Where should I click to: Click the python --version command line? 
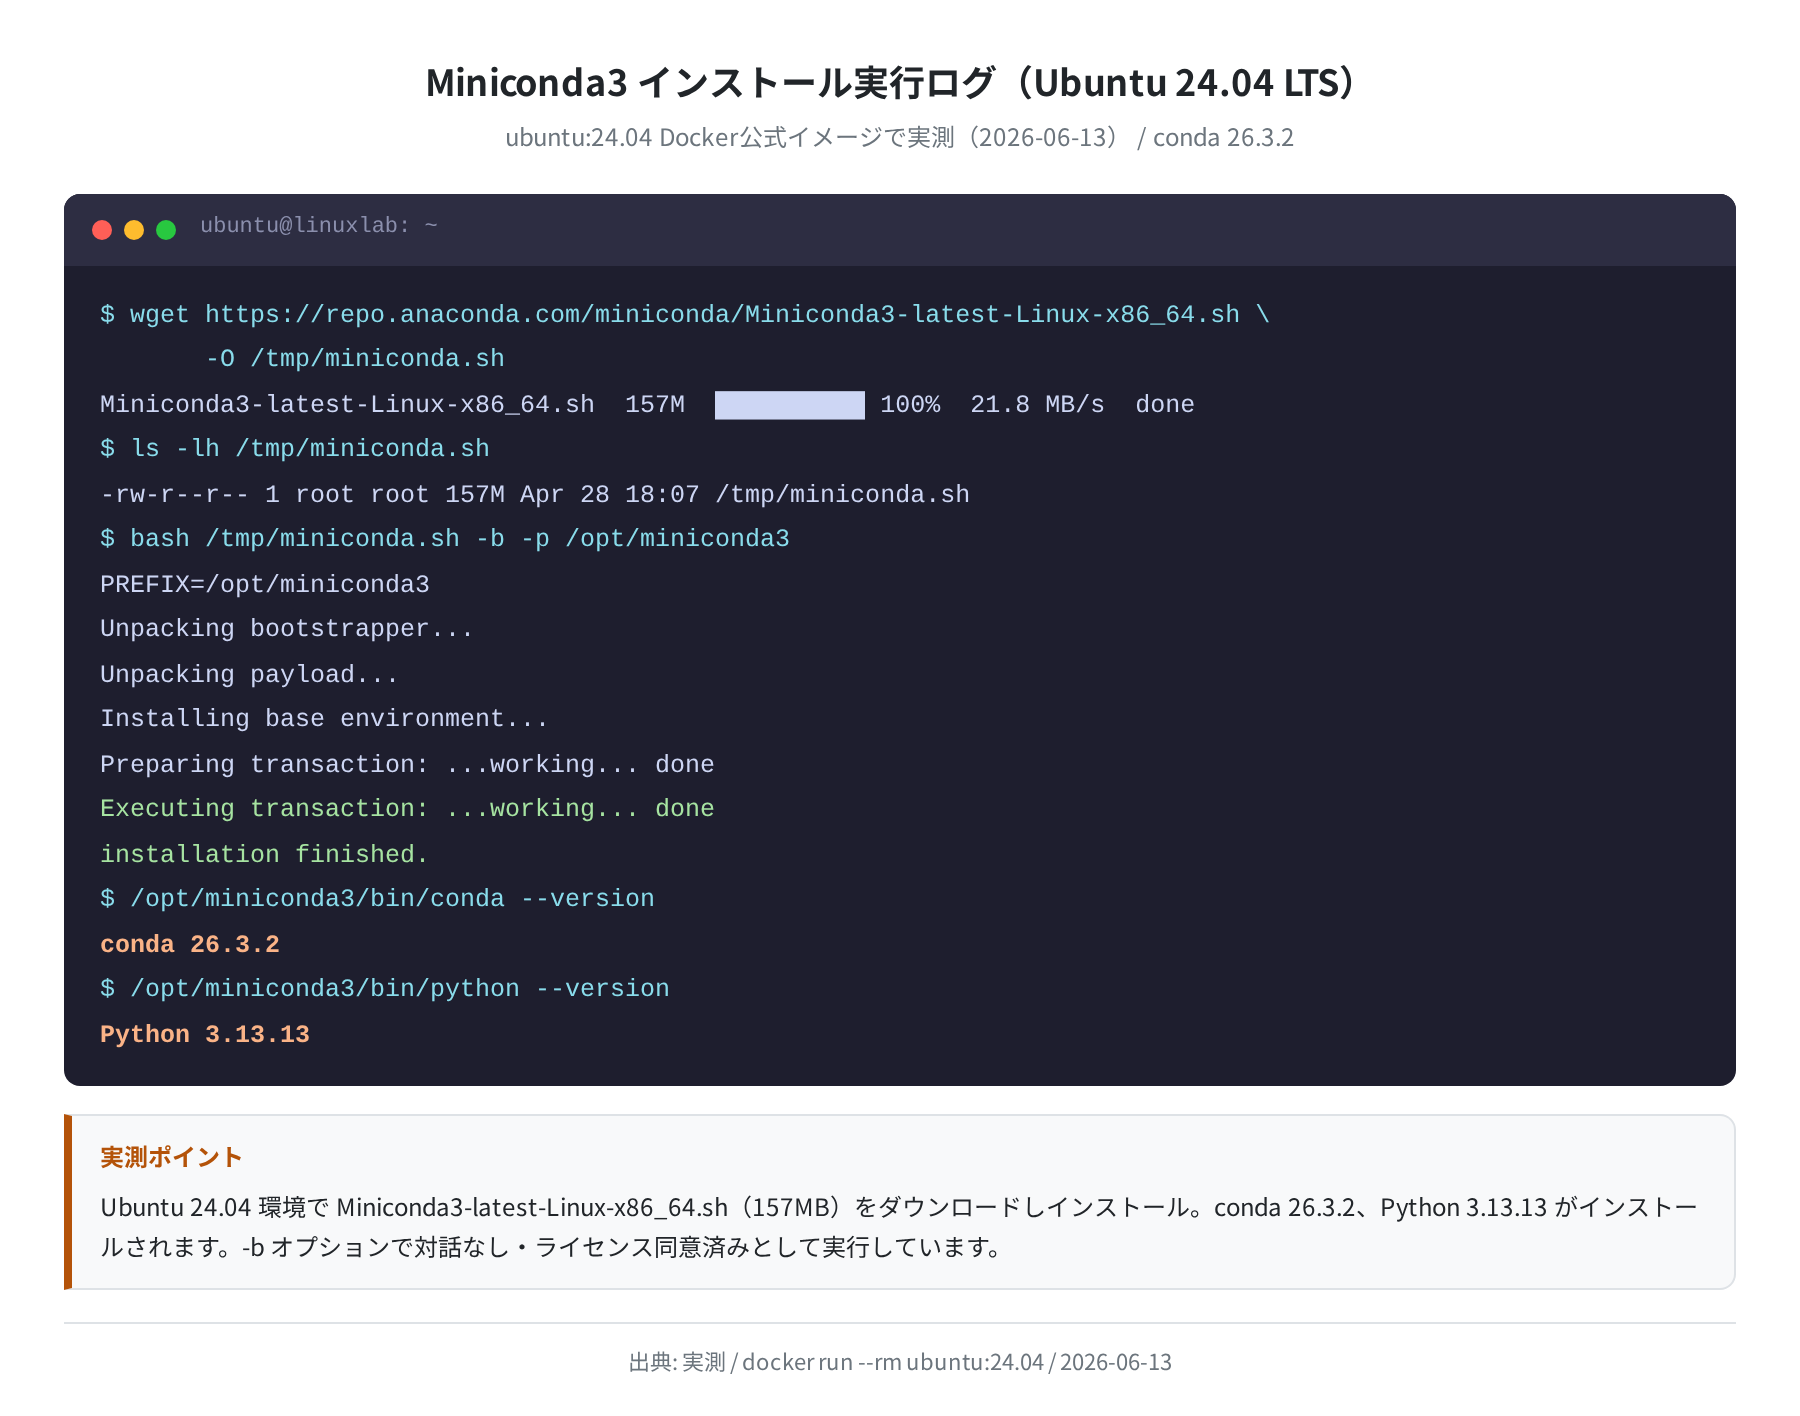[385, 989]
